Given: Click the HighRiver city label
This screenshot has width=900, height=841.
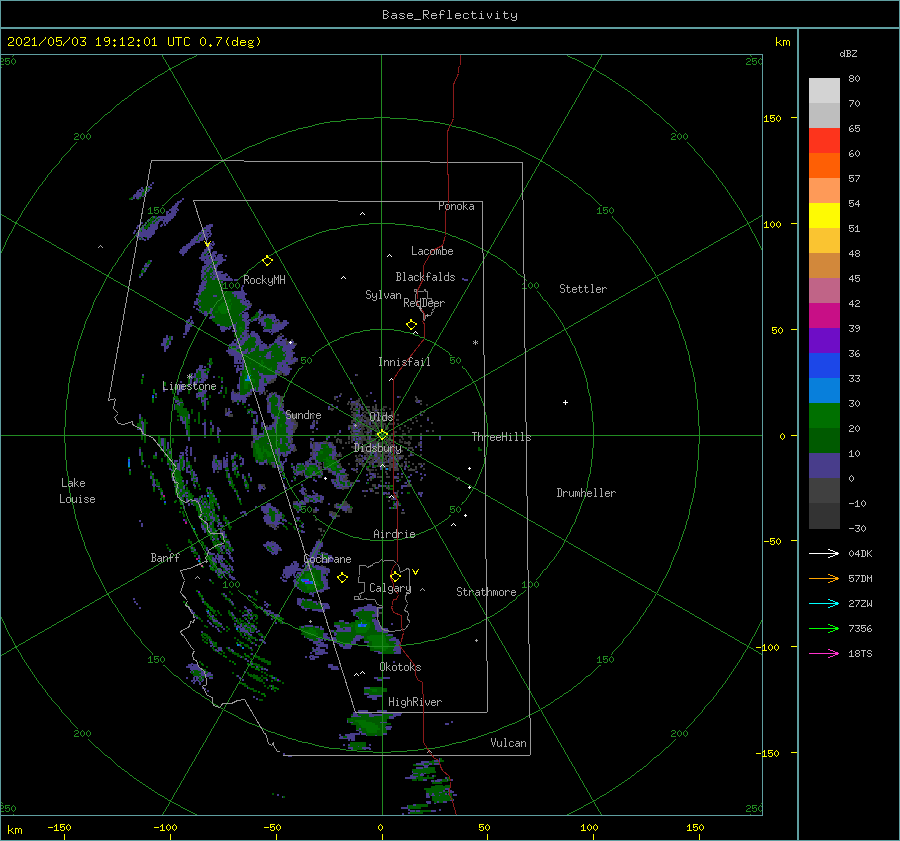Looking at the screenshot, I should [415, 702].
